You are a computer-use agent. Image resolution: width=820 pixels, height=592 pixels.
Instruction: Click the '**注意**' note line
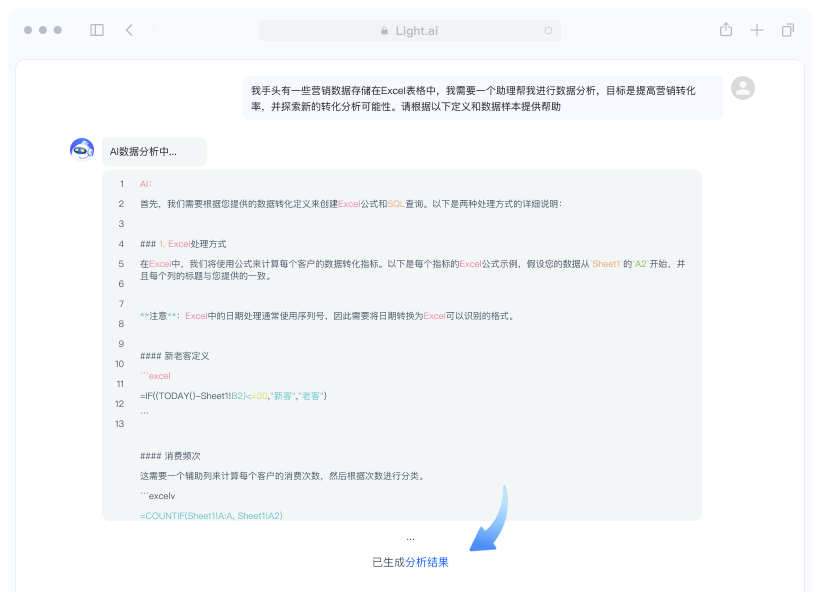[x=327, y=316]
